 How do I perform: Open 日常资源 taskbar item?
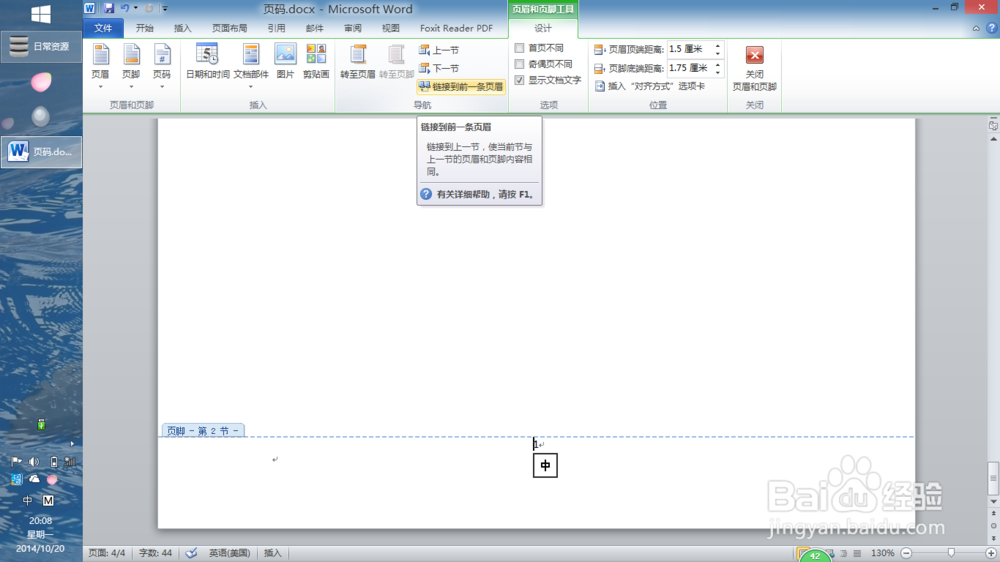pyautogui.click(x=41, y=47)
